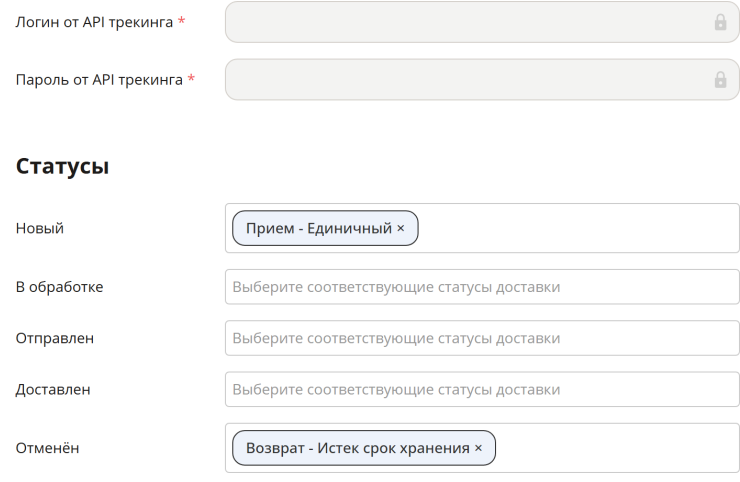
Task: Remove 'Возврат - Истек срок хранения' tag with its ×
Action: click(478, 448)
